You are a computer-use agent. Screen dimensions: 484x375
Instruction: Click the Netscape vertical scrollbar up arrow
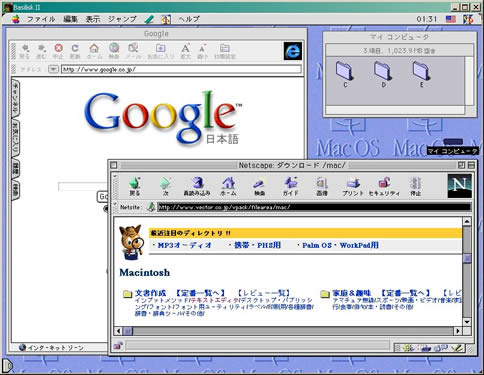[467, 221]
